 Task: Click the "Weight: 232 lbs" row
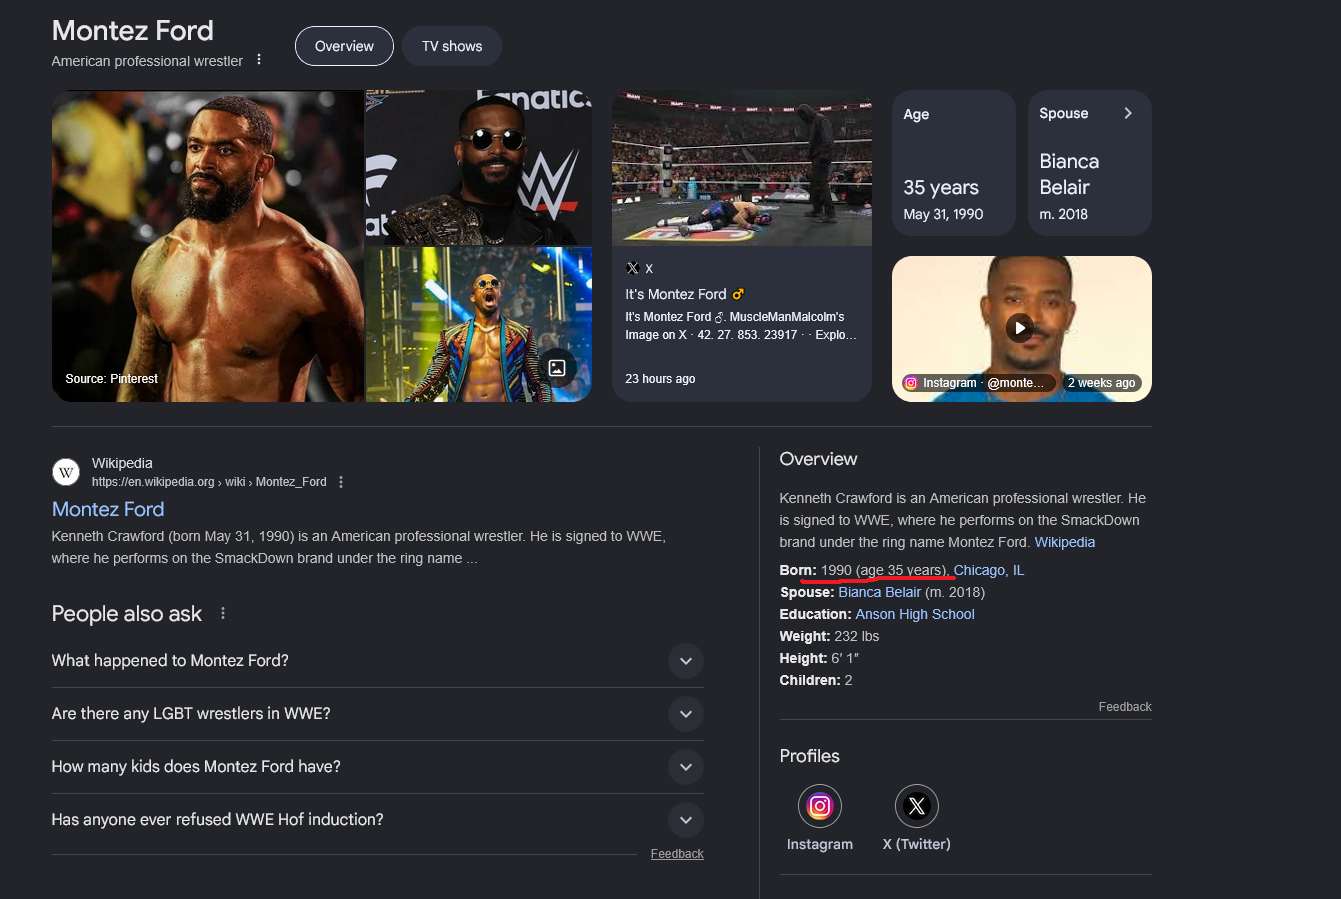(x=830, y=636)
